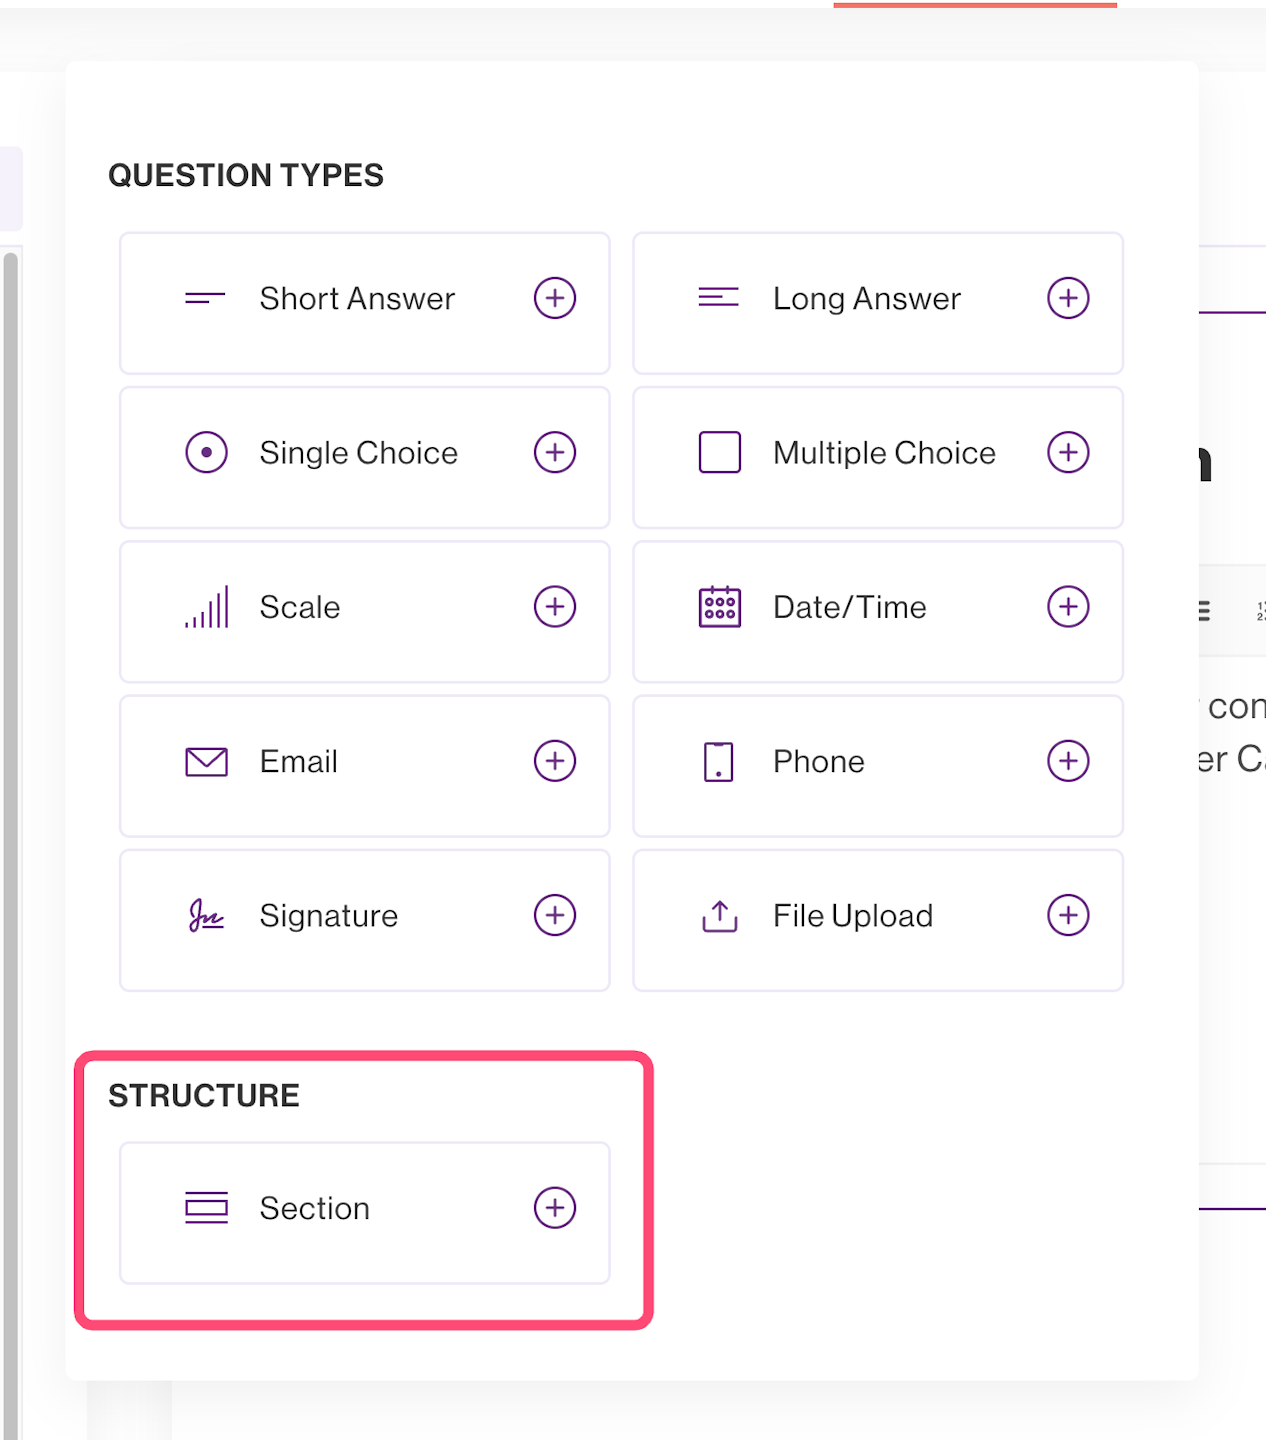Select the Signature pen icon

point(206,915)
